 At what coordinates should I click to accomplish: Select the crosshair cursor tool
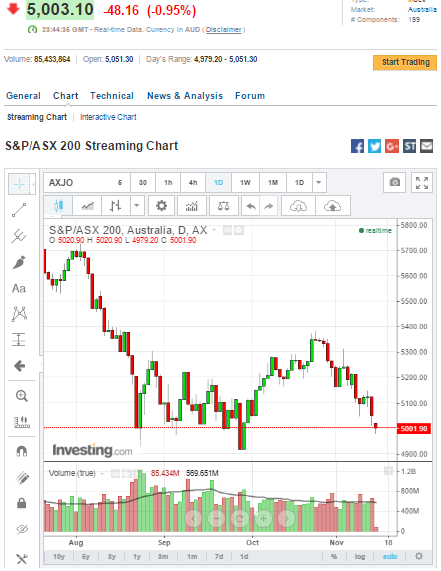point(19,184)
